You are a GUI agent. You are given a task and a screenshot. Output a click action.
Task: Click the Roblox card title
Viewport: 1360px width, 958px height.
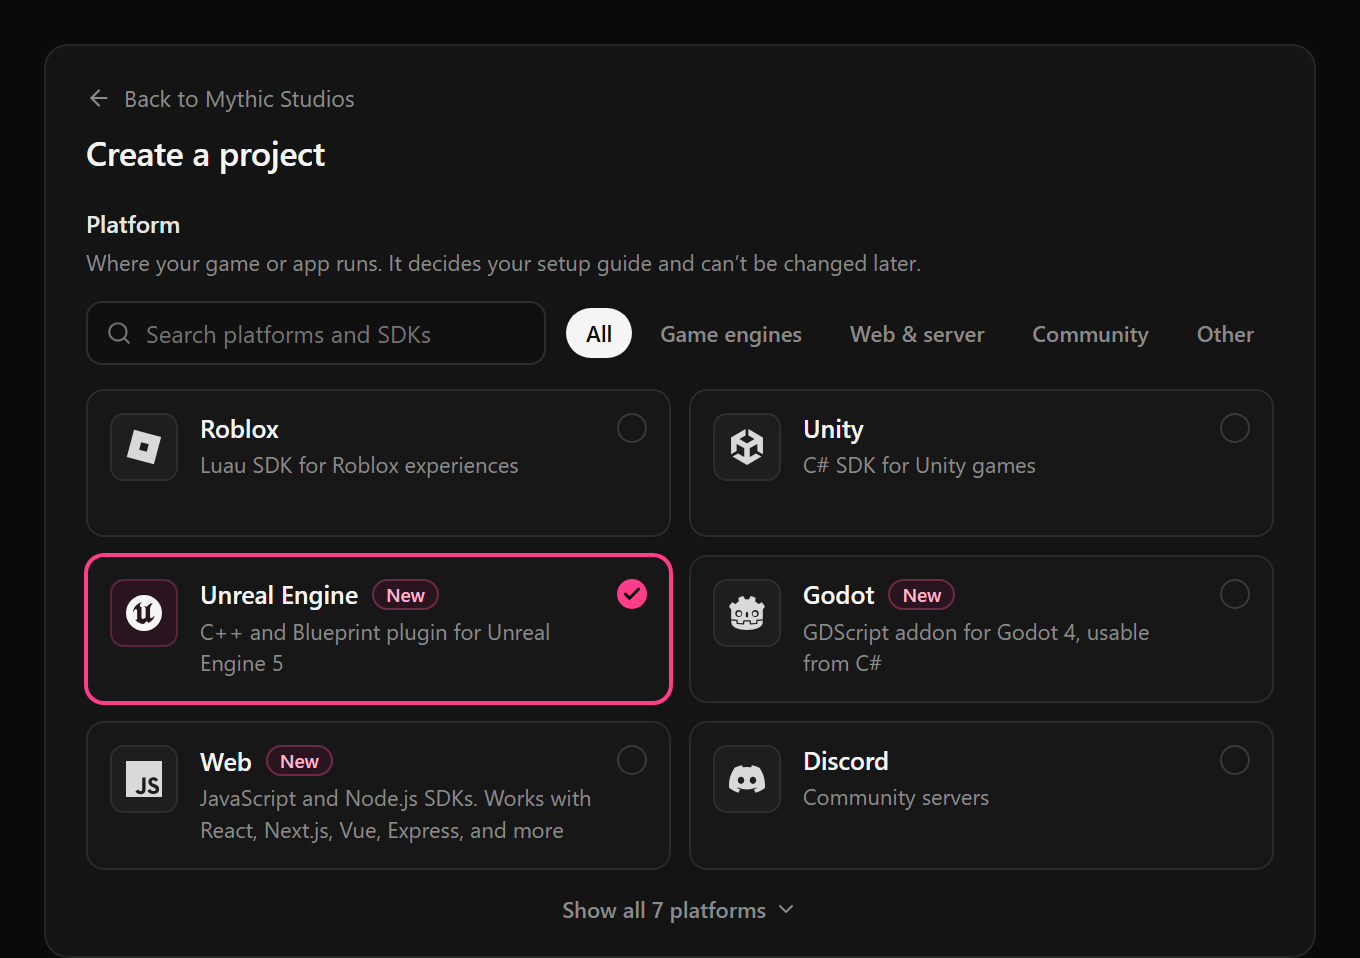[x=240, y=429]
